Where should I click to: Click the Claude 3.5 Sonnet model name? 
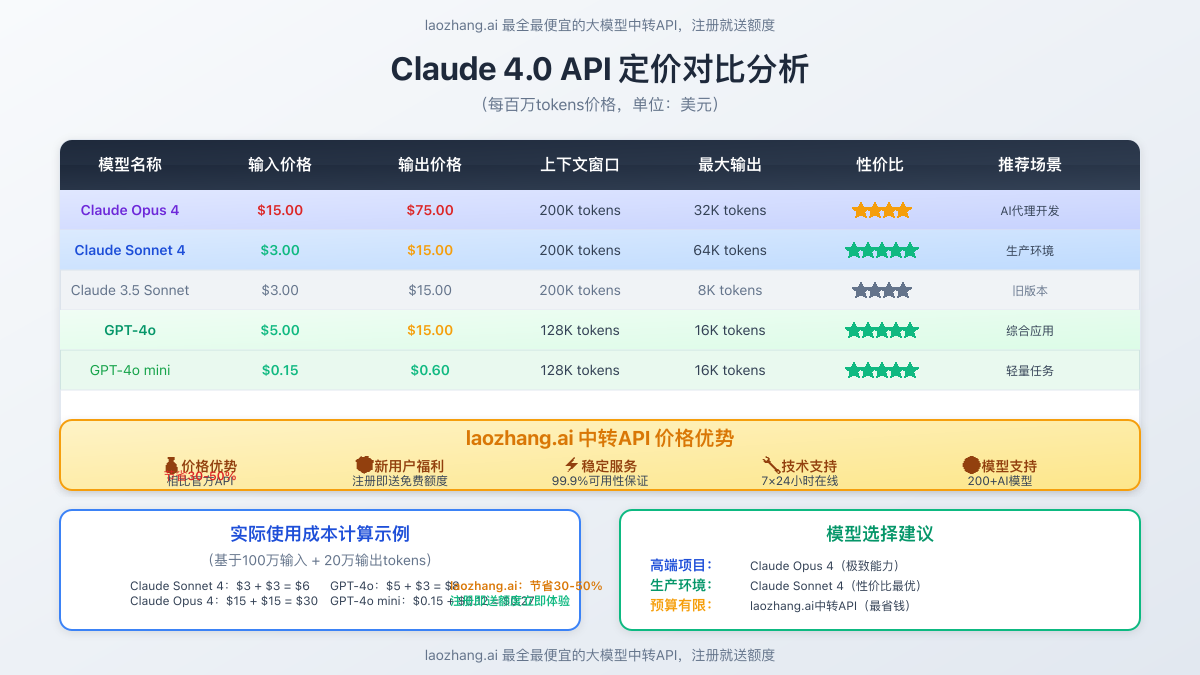coord(130,290)
